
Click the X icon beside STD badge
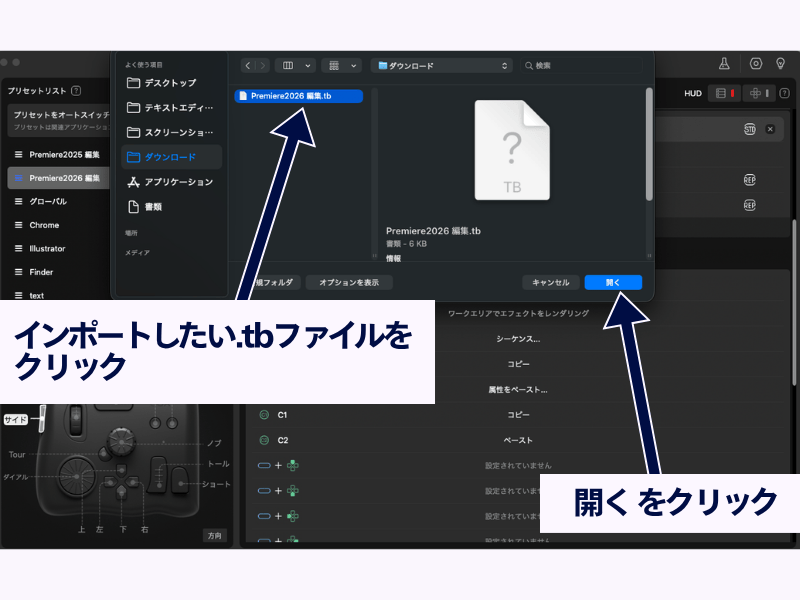tap(770, 129)
